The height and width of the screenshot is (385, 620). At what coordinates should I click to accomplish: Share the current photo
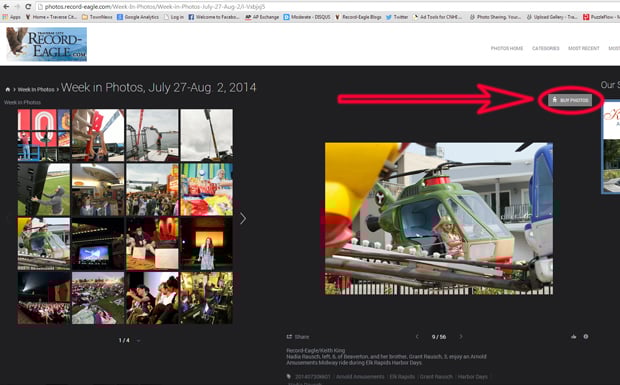[x=298, y=337]
